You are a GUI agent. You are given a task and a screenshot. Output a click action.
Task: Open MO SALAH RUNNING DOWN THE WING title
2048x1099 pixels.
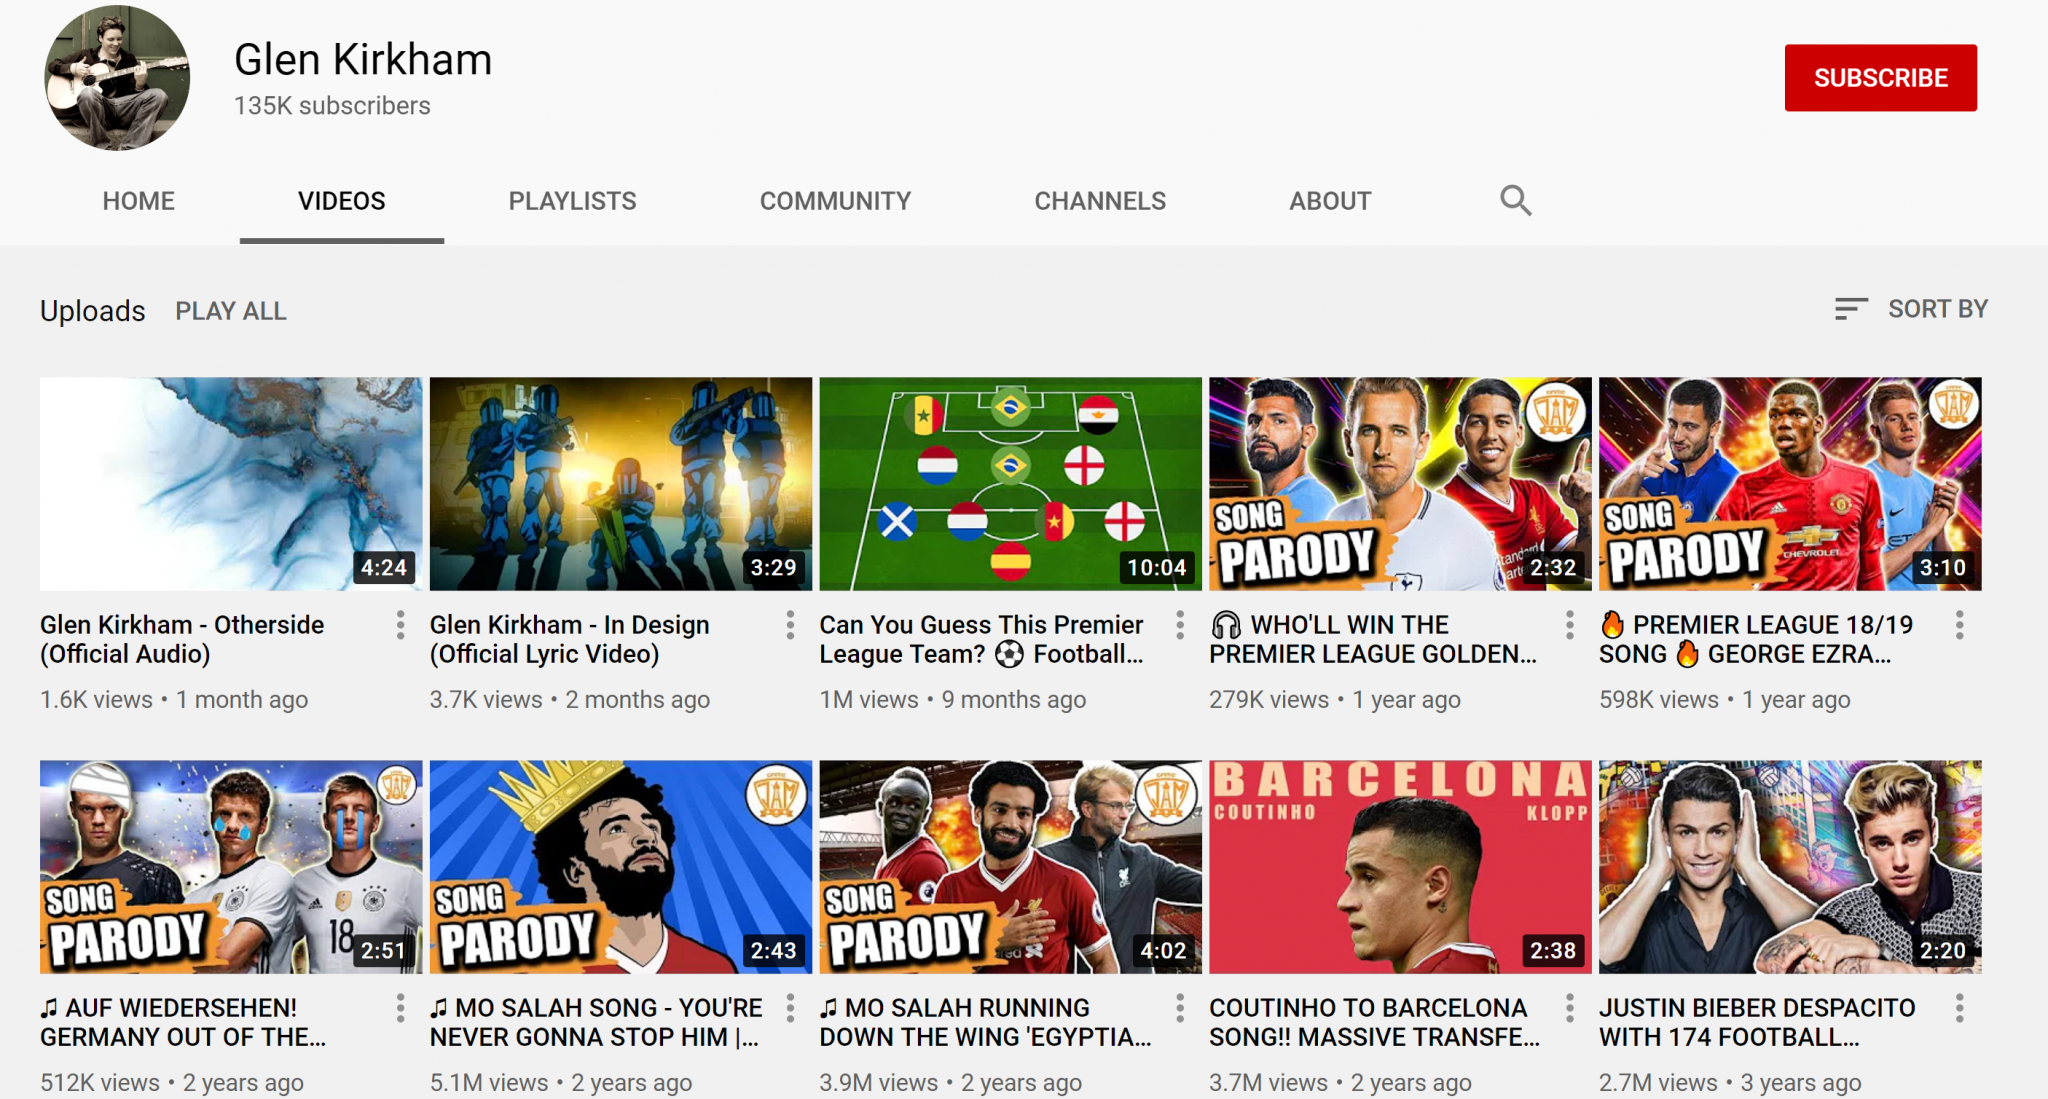point(986,1022)
